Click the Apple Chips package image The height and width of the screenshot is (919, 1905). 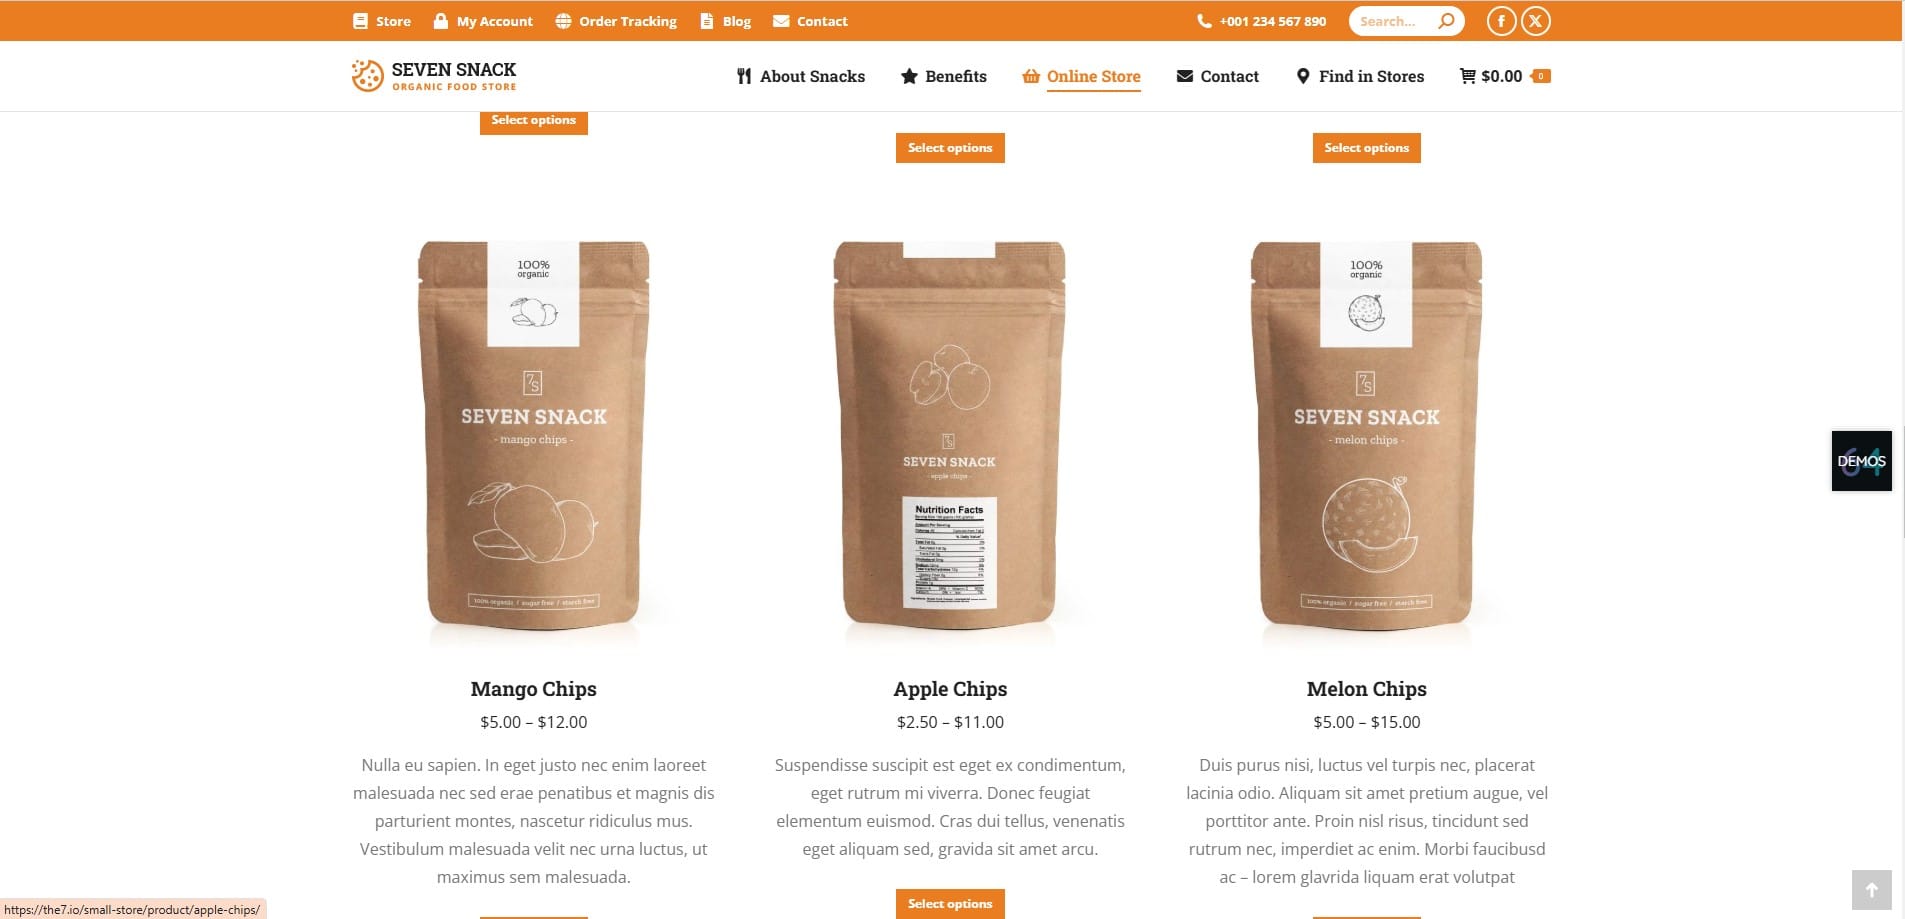pos(950,436)
